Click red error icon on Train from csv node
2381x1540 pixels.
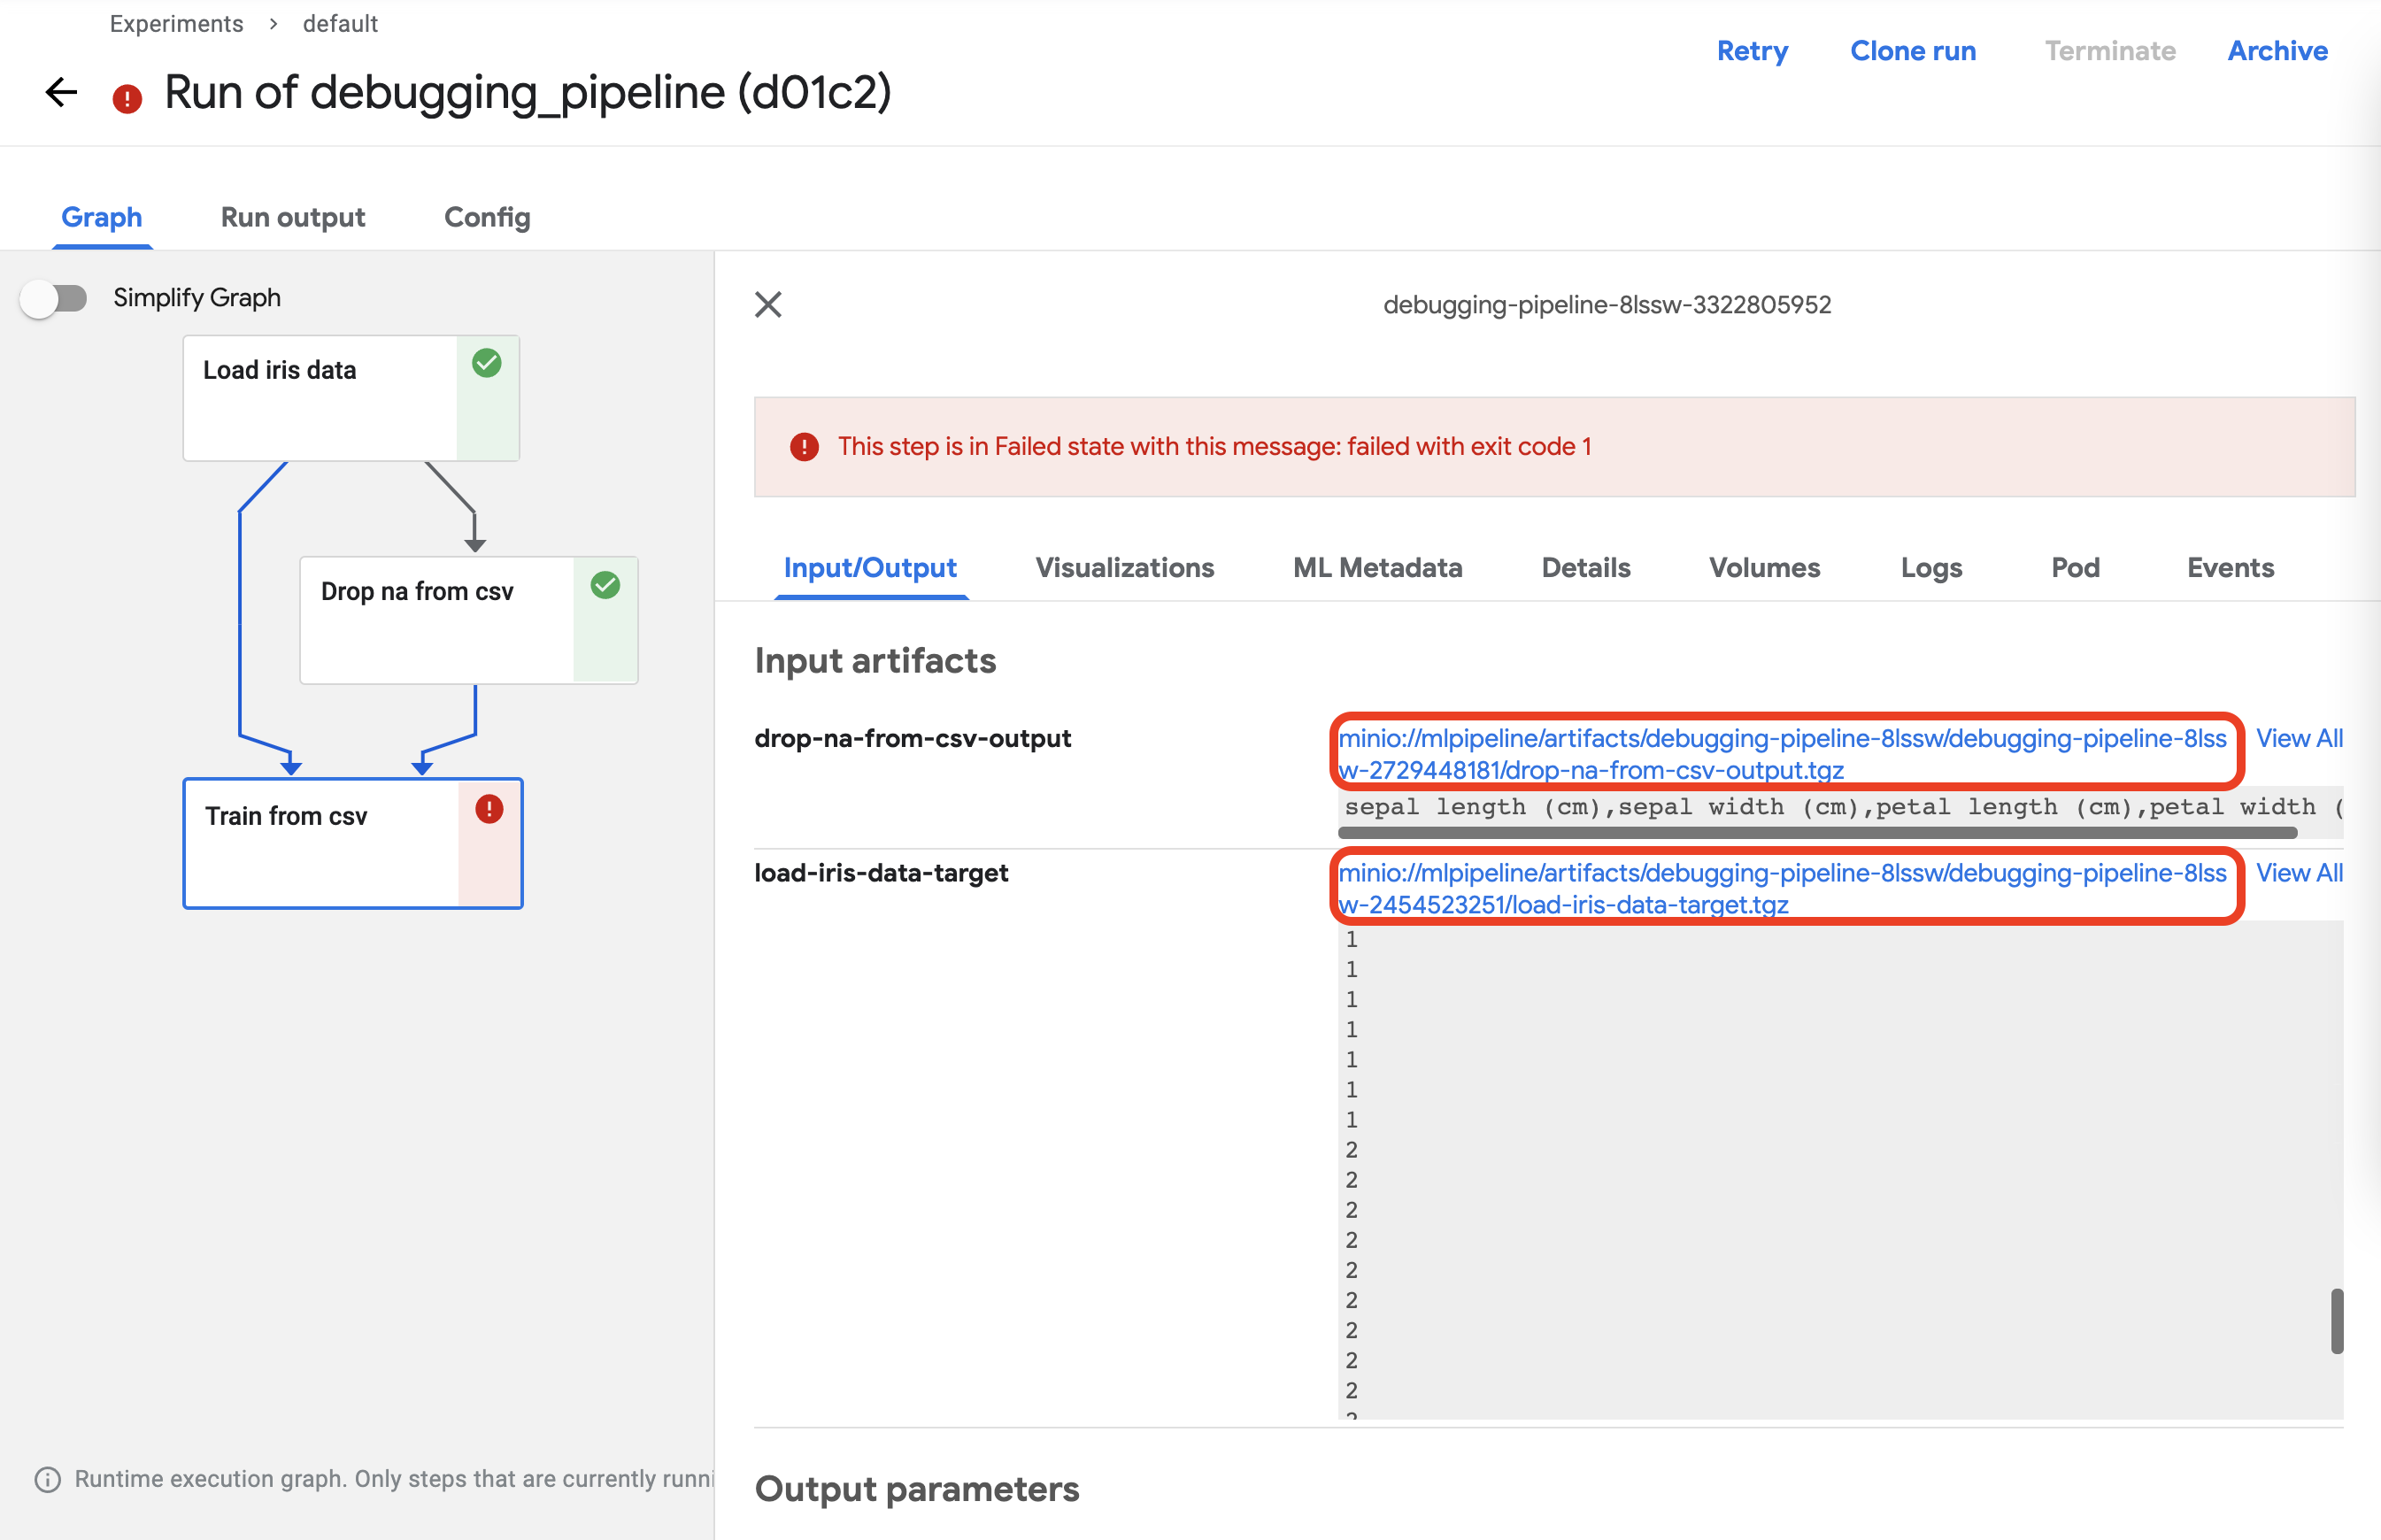pyautogui.click(x=489, y=808)
